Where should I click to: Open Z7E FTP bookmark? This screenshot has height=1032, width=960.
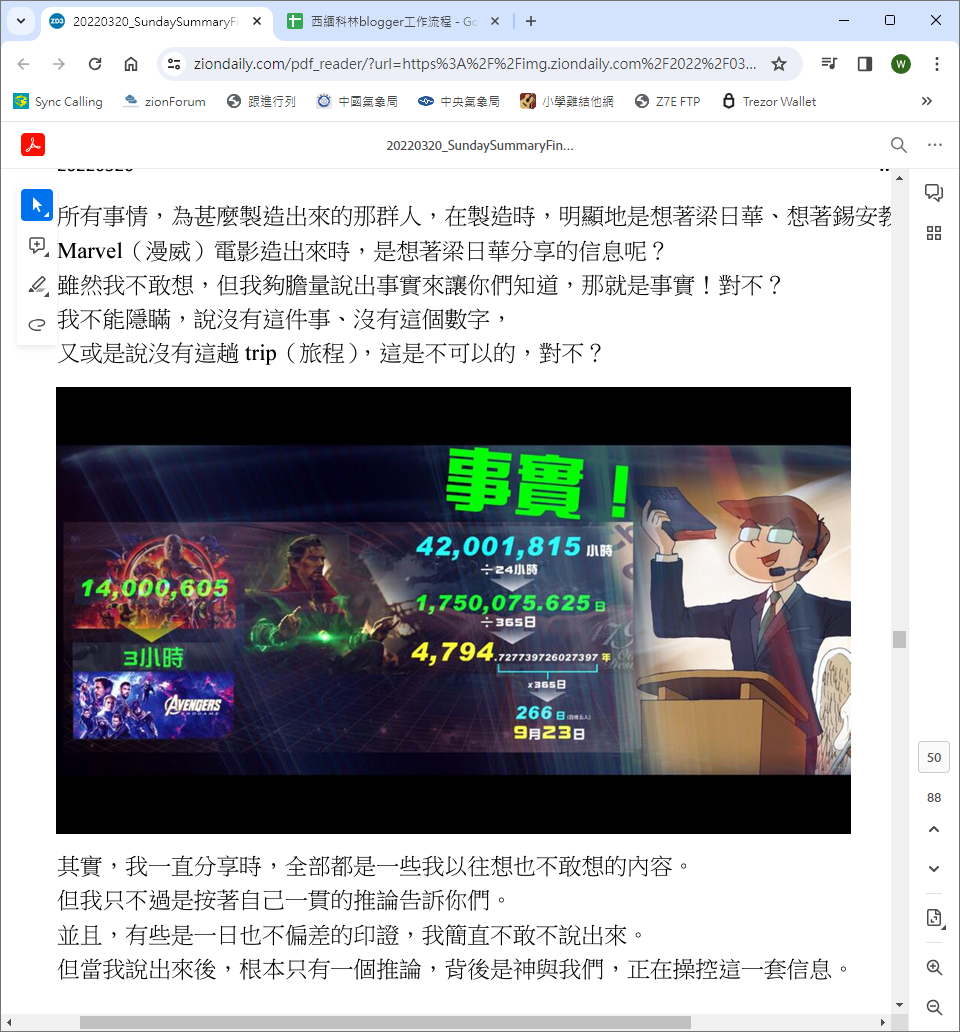pyautogui.click(x=667, y=101)
